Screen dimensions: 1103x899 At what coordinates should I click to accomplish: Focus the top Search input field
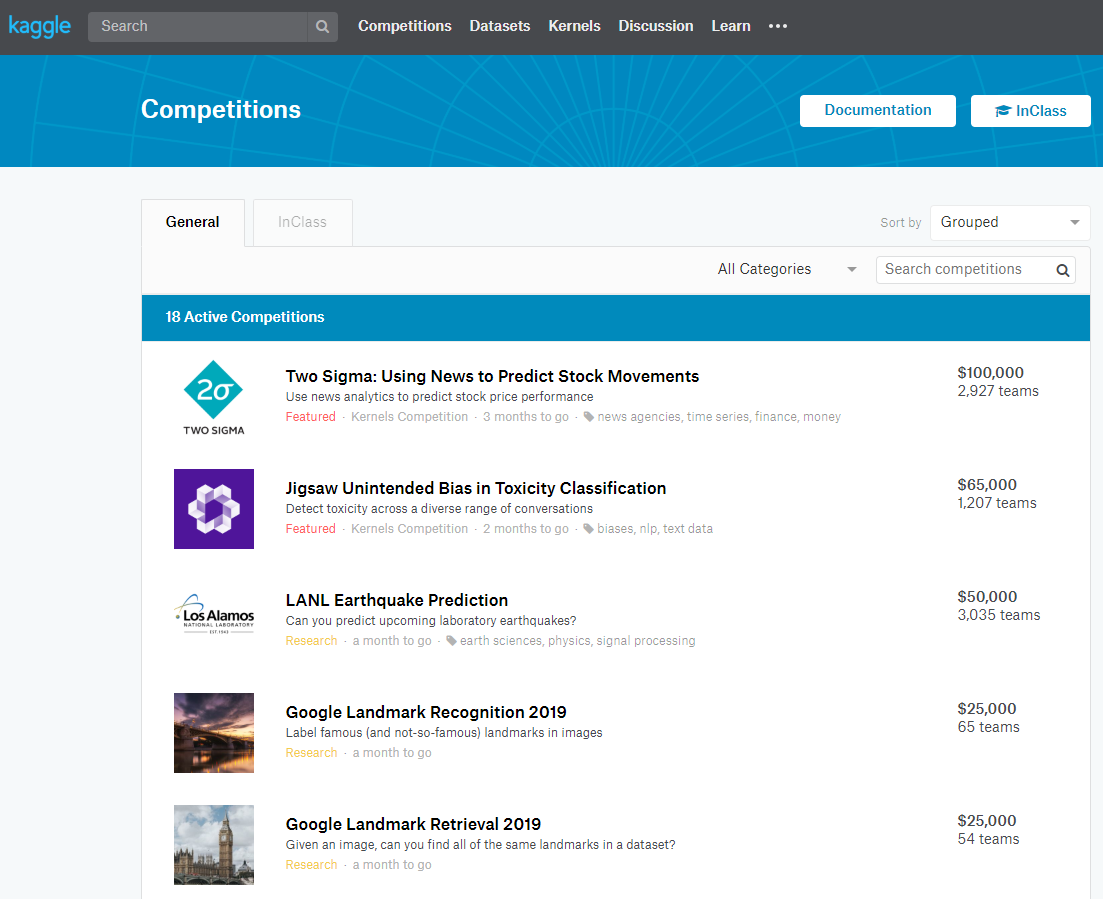tap(198, 27)
